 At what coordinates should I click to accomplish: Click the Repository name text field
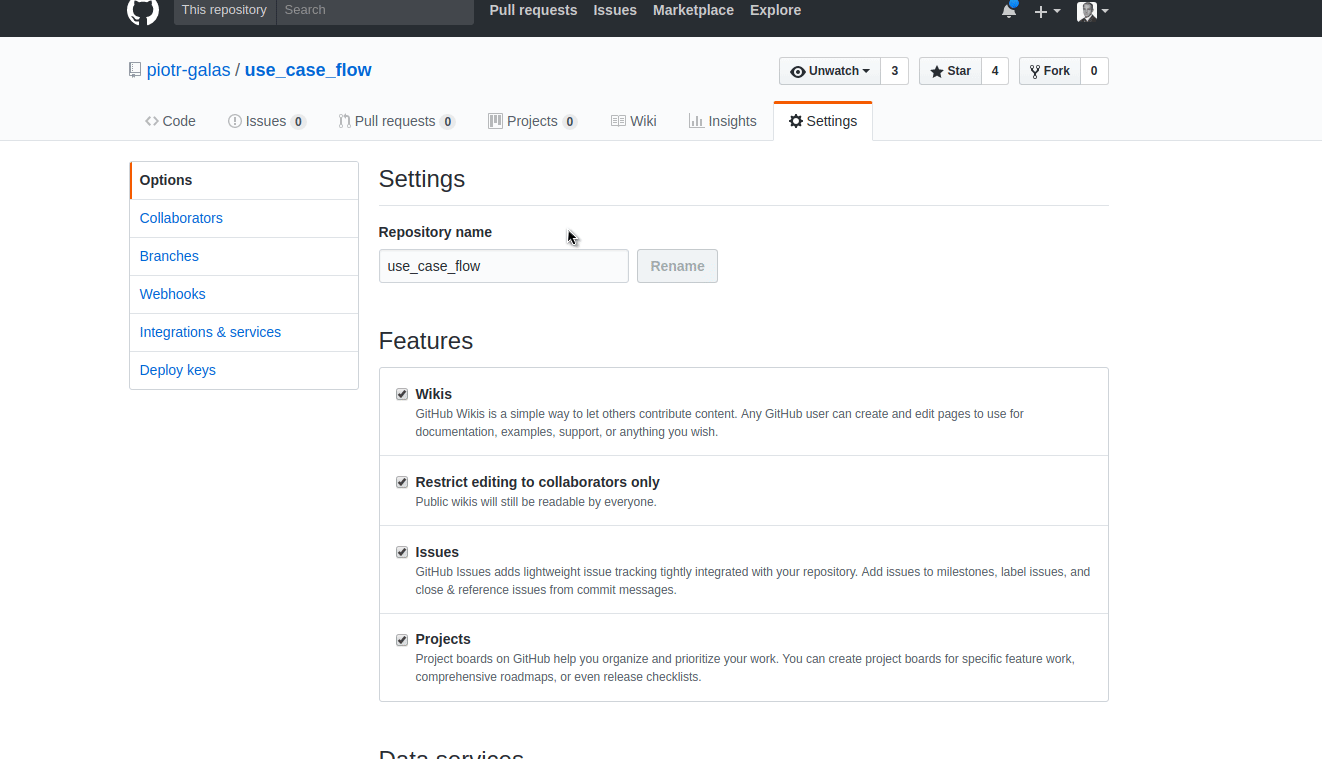[x=504, y=266]
